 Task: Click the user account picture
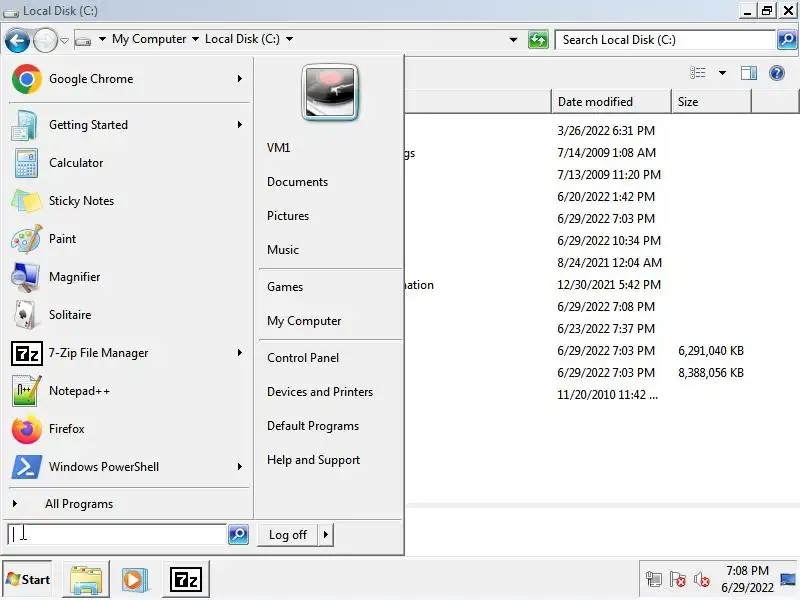330,92
